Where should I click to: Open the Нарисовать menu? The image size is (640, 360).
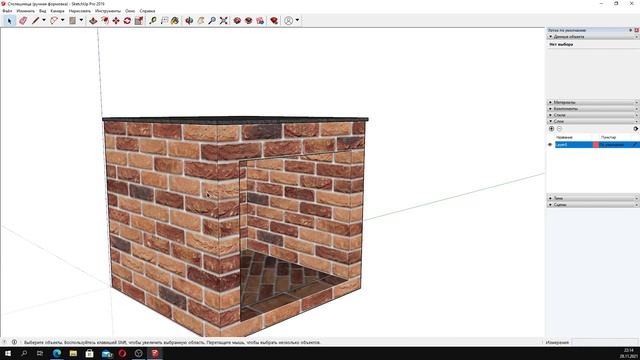coord(80,11)
